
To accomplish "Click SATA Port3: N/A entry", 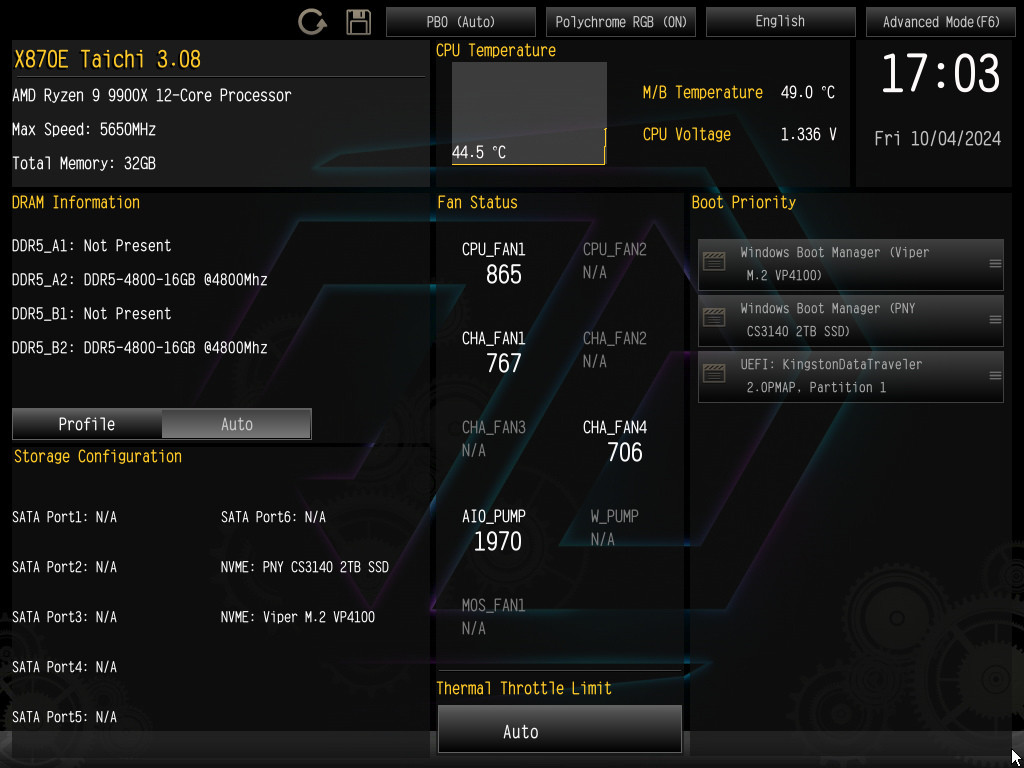I will [x=64, y=617].
